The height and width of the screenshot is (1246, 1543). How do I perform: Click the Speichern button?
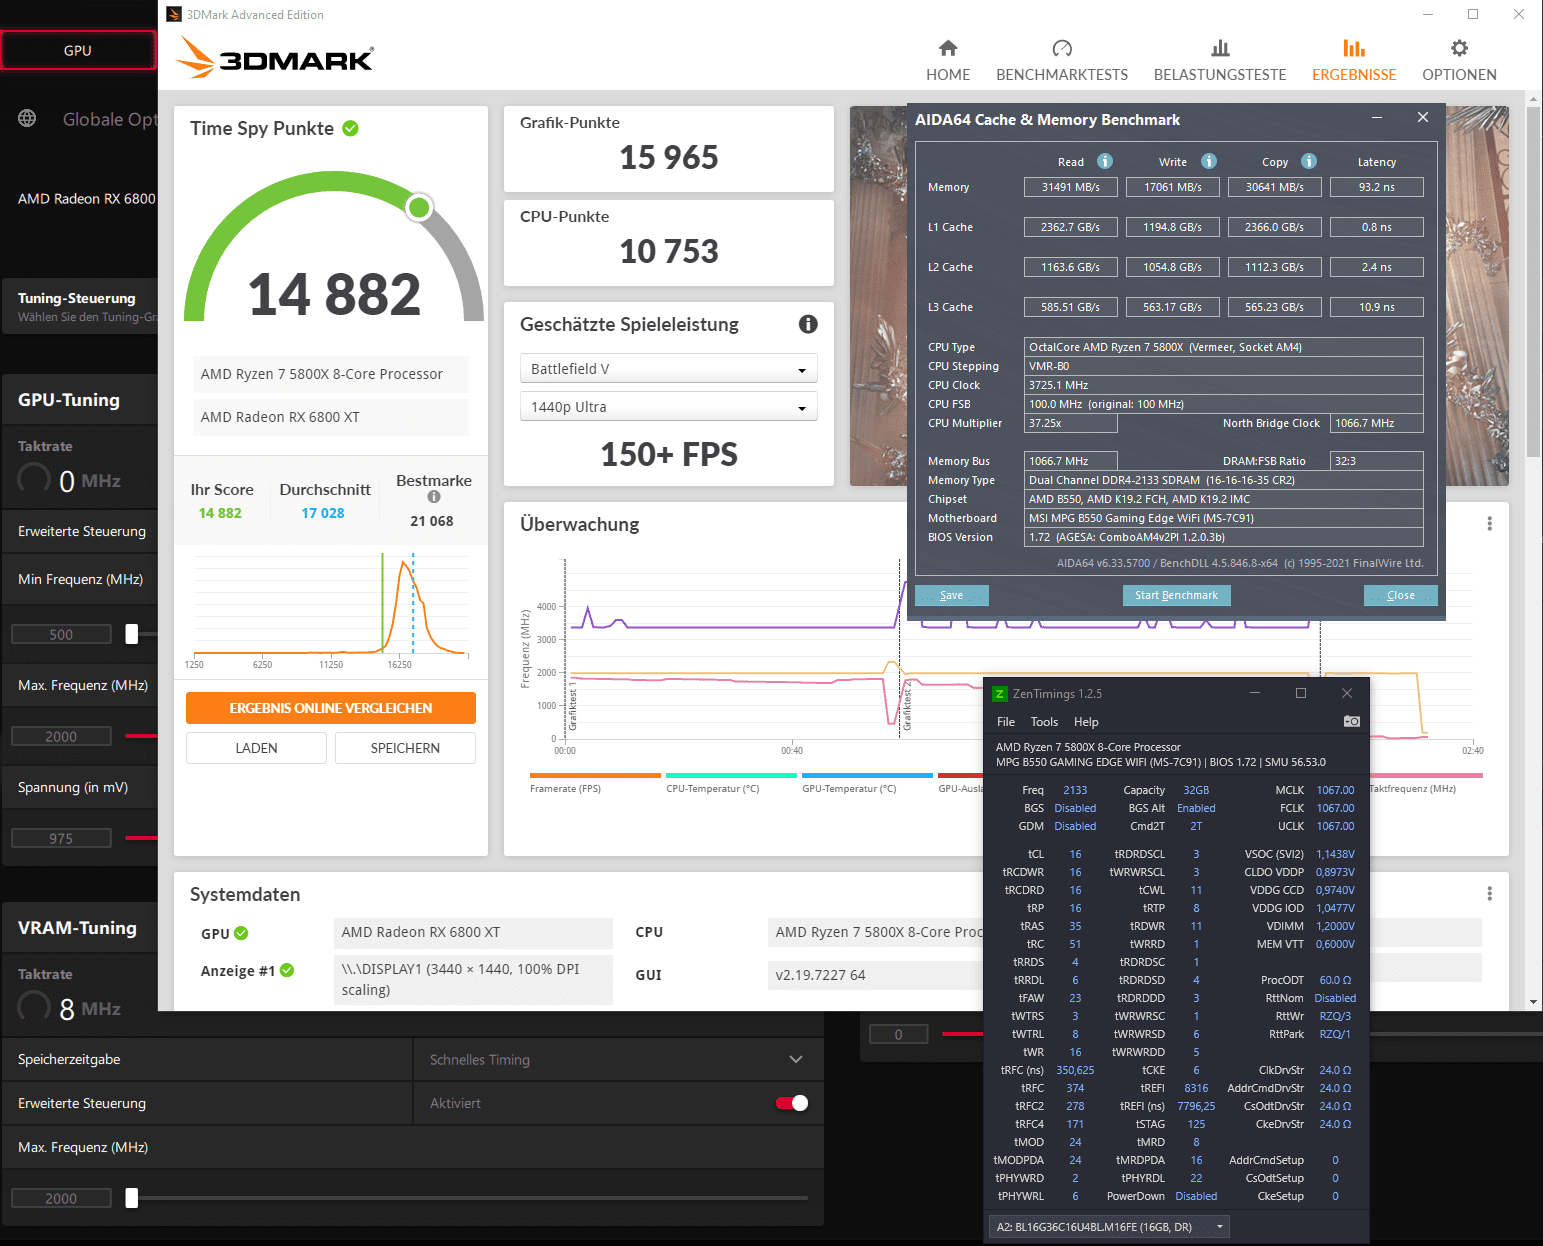[405, 748]
